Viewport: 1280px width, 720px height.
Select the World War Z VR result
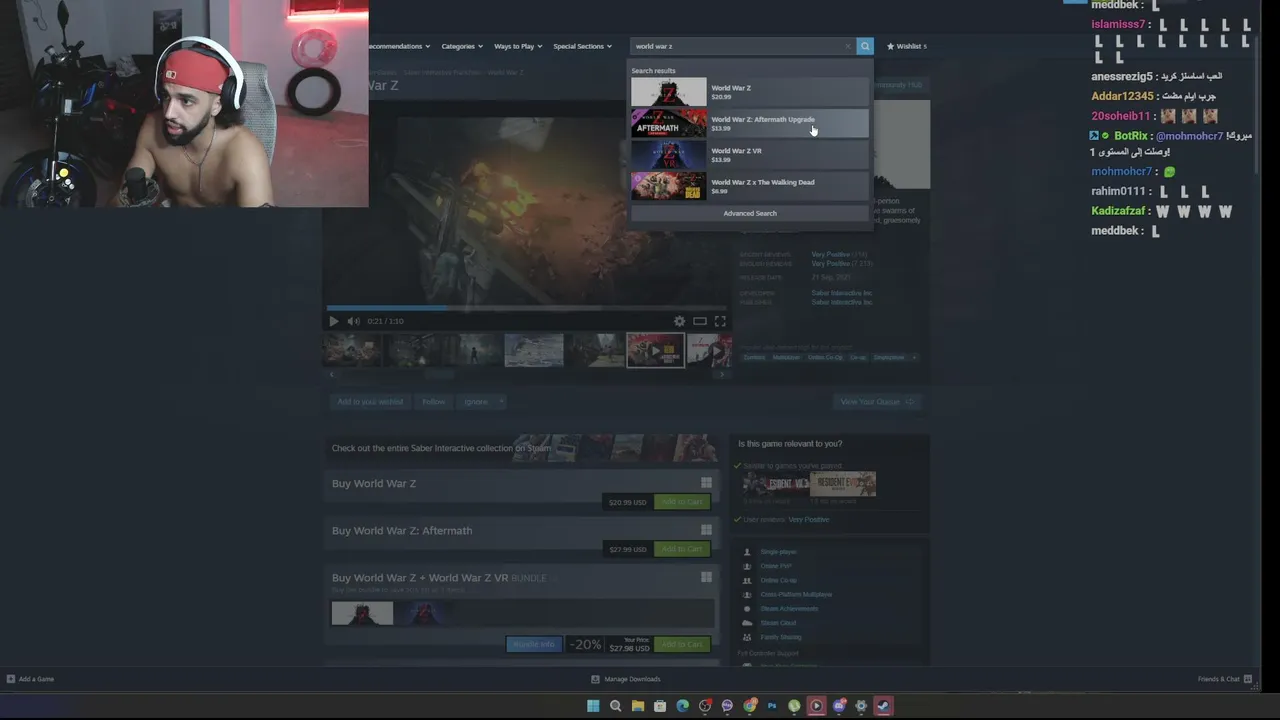click(x=749, y=155)
